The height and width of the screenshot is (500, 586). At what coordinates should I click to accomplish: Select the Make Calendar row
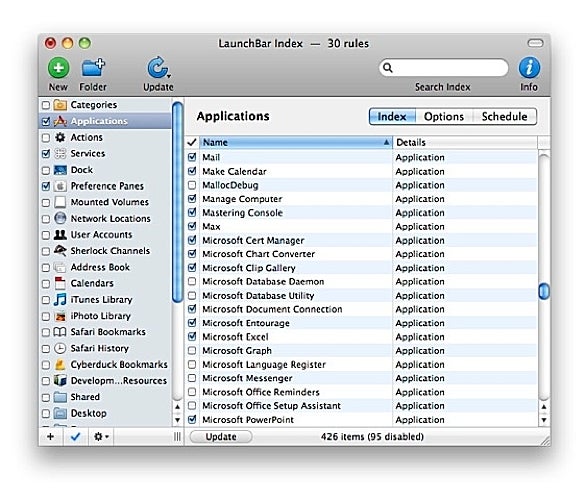click(361, 172)
